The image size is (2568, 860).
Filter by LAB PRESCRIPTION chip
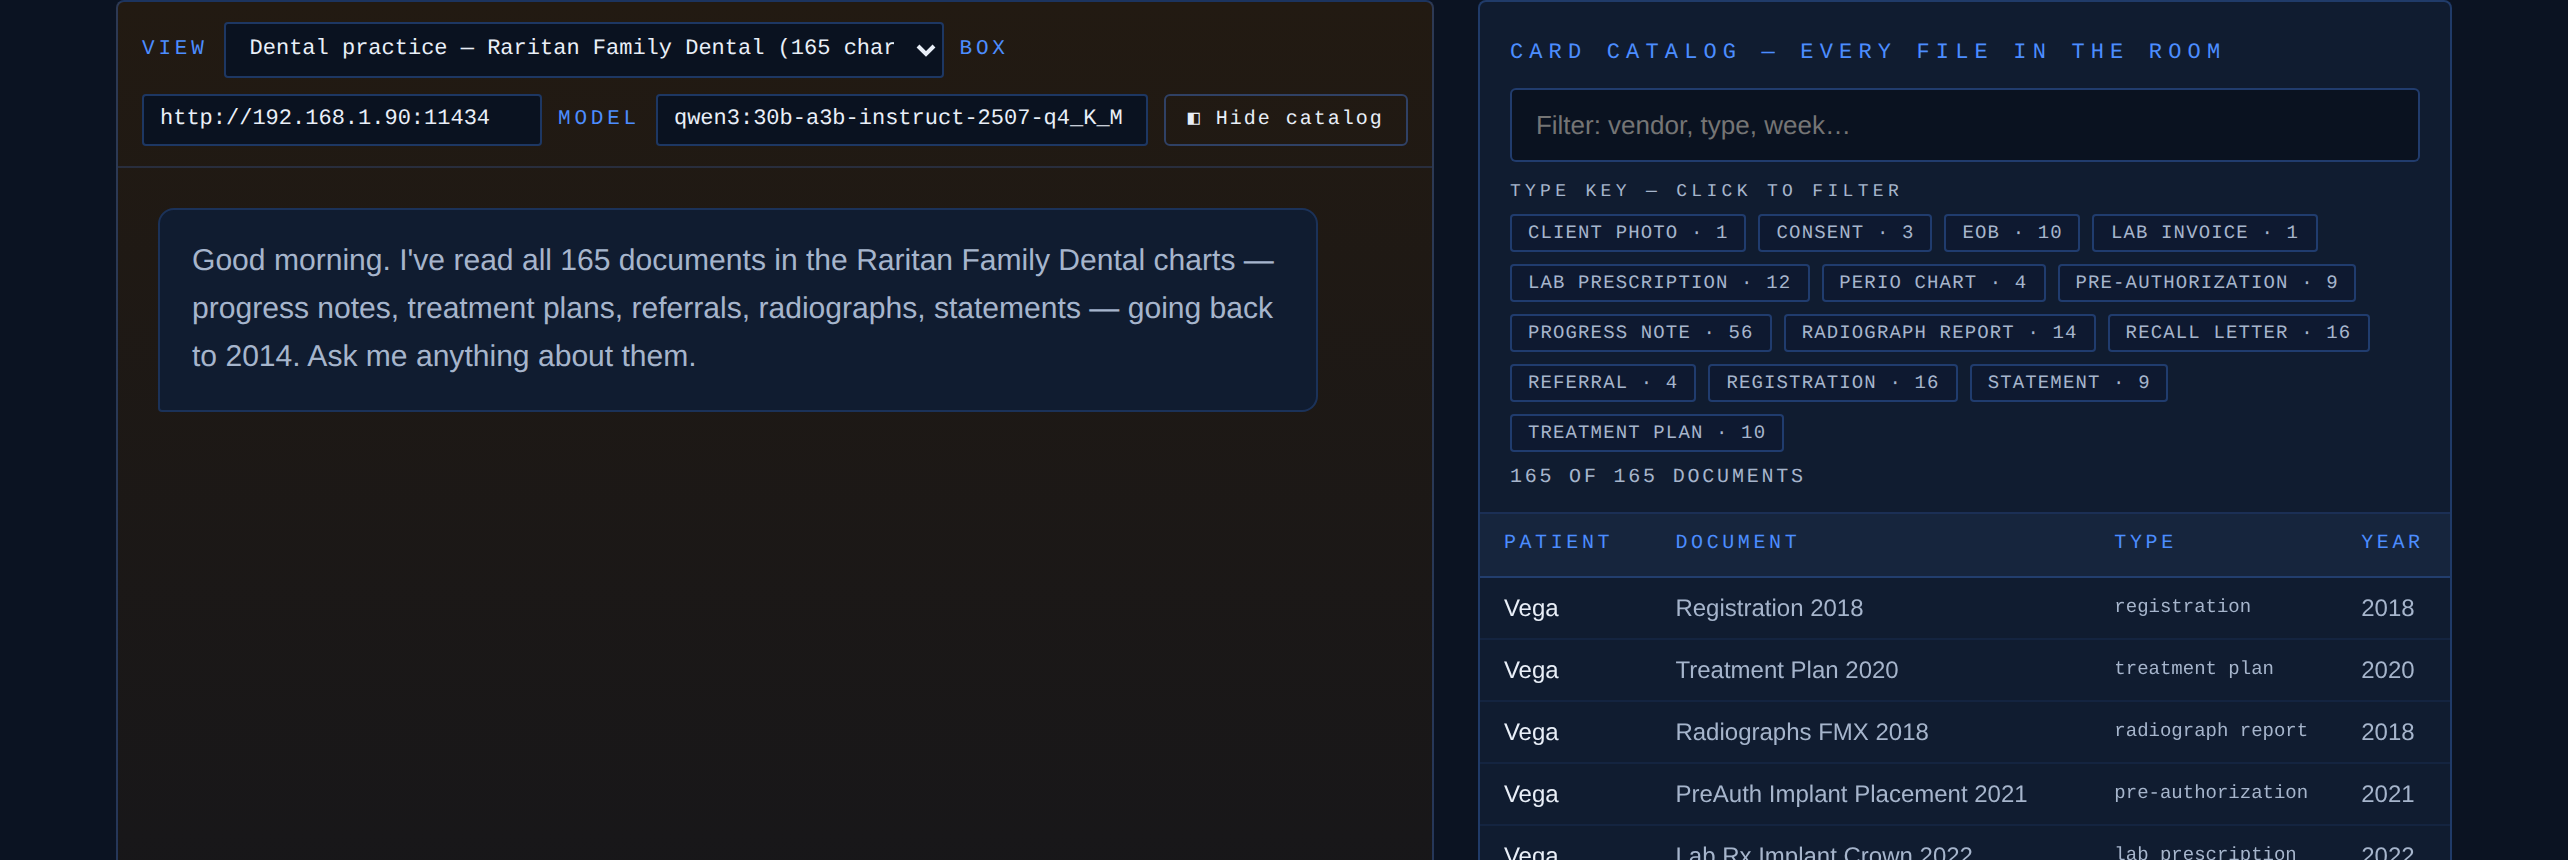tap(1659, 283)
